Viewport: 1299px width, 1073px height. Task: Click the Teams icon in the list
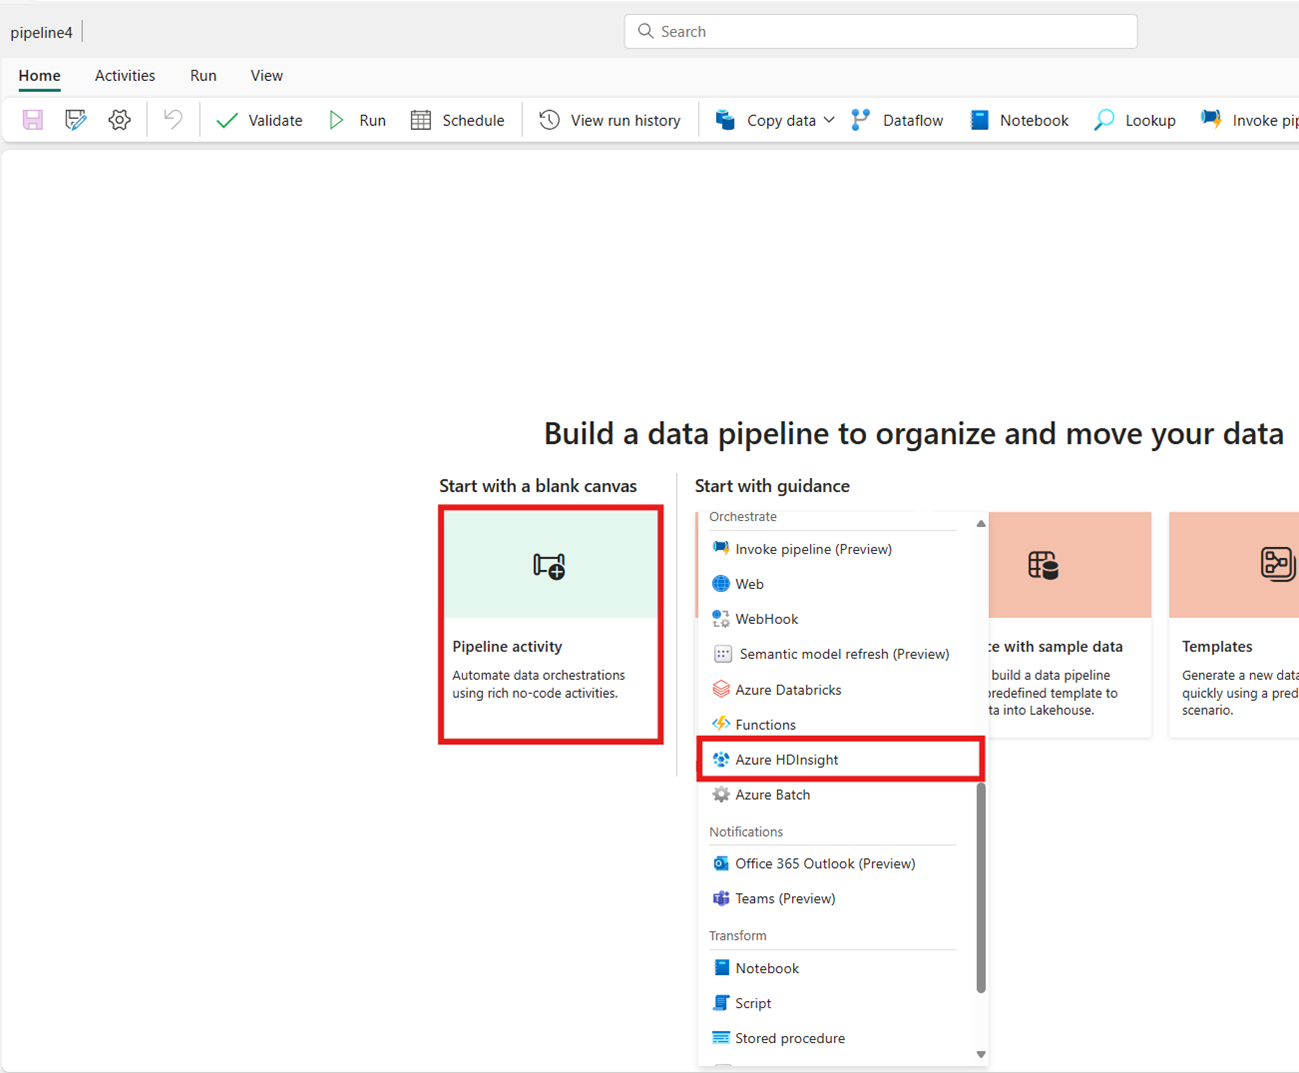click(x=721, y=899)
